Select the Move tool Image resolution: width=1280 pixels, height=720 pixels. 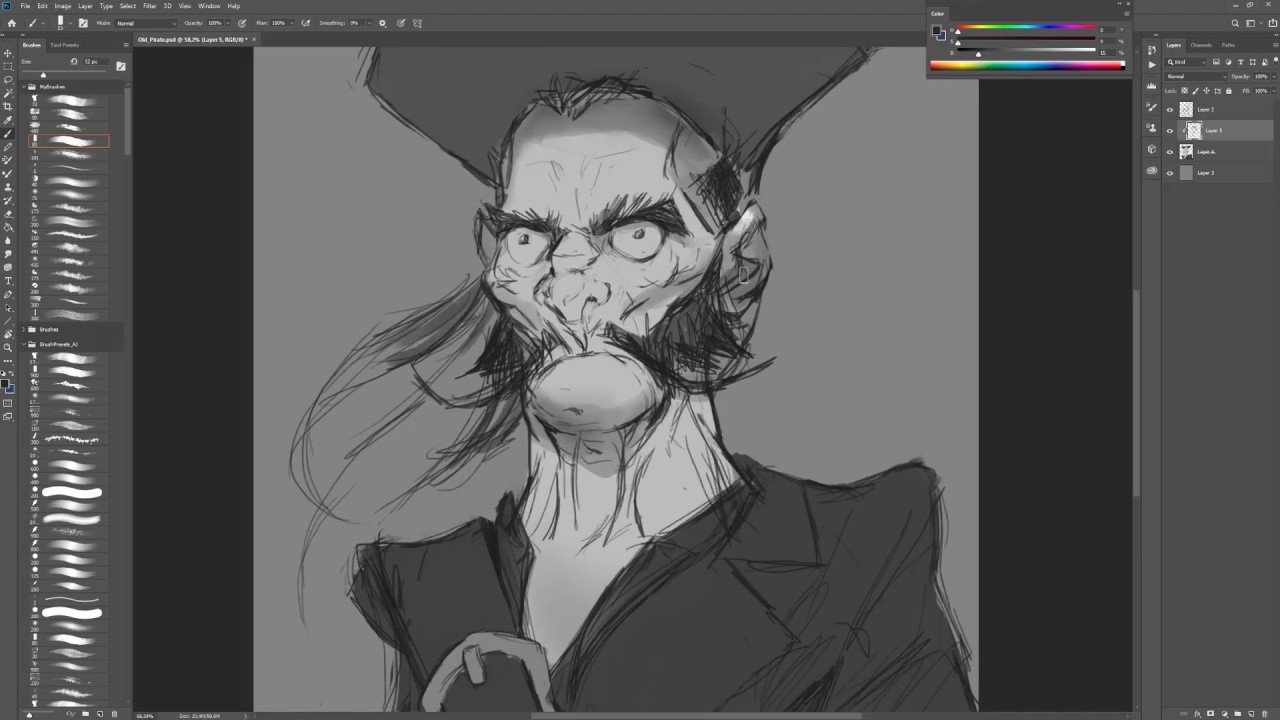click(8, 52)
